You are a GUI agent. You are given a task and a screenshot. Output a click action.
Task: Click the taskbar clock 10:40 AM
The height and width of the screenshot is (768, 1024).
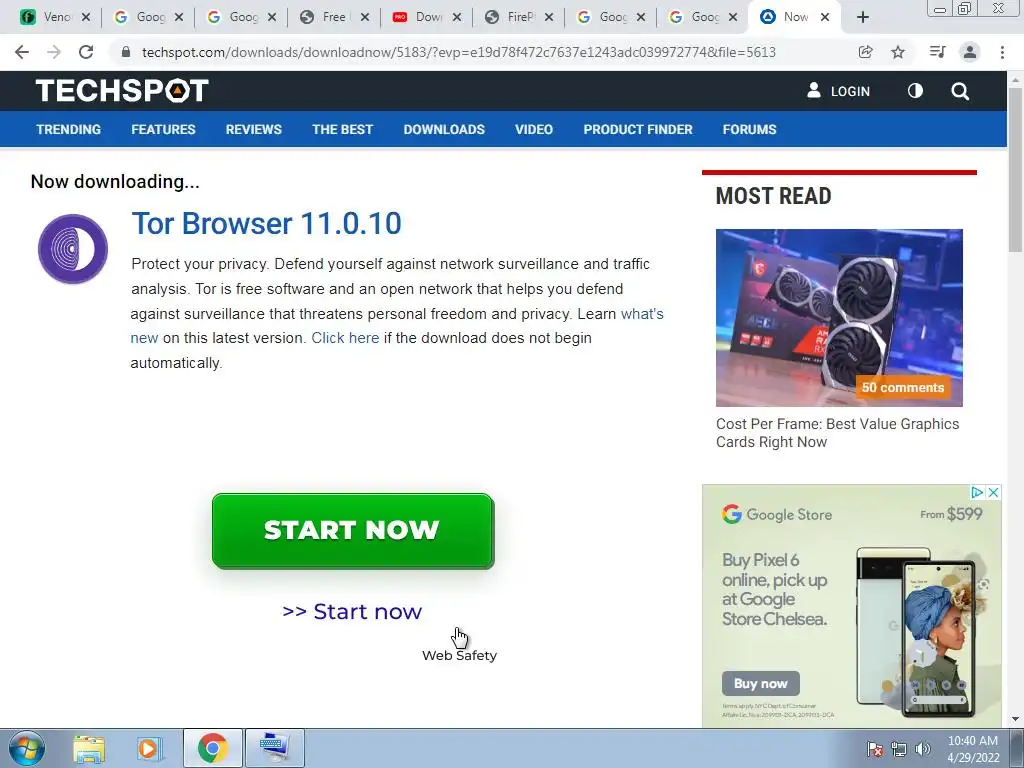972,741
